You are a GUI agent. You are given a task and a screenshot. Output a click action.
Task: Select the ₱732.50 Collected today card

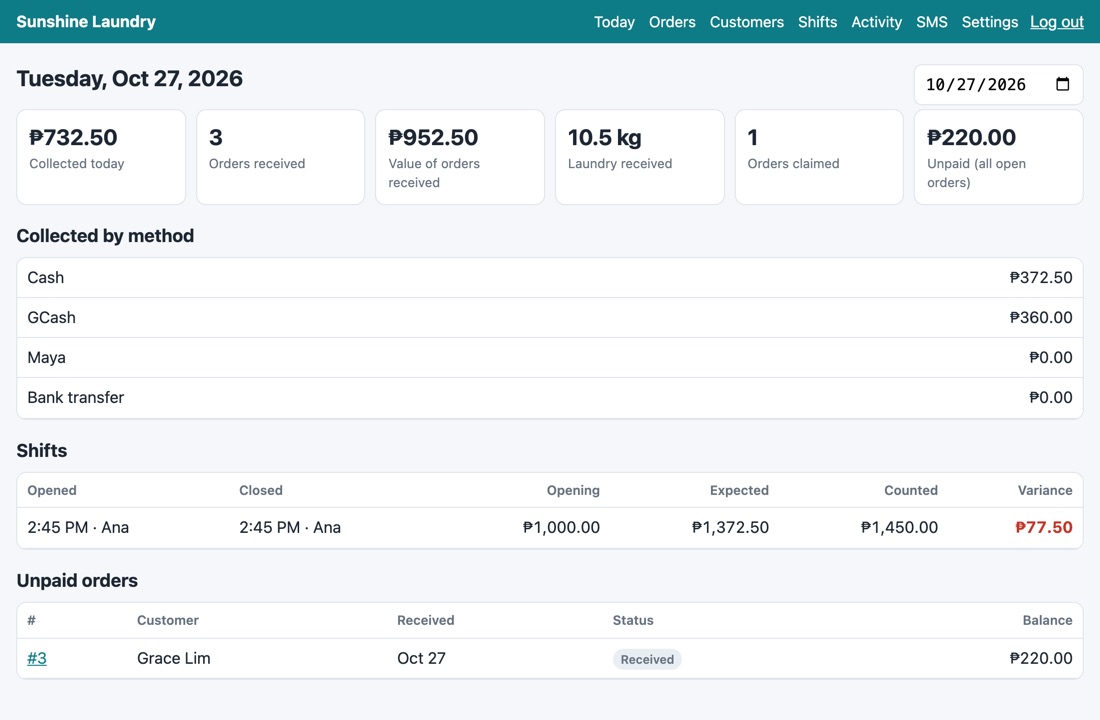point(101,157)
